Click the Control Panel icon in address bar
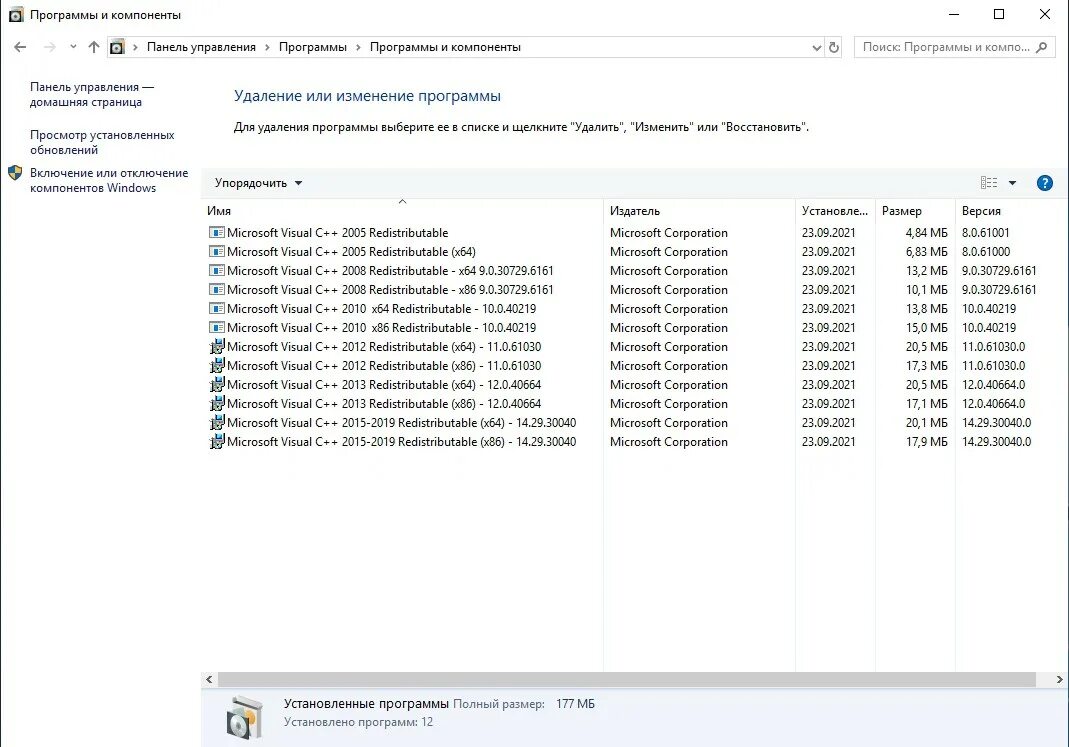 [117, 47]
